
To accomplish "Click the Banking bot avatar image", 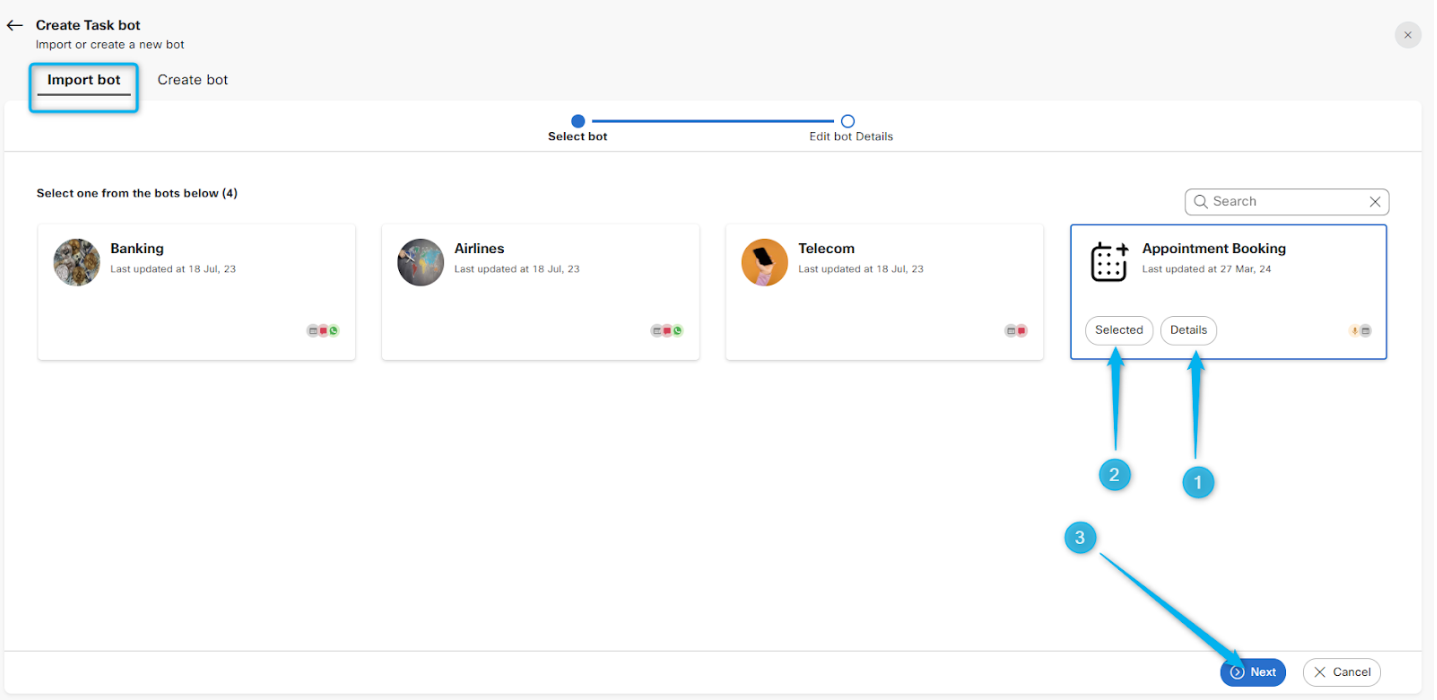I will click(77, 262).
